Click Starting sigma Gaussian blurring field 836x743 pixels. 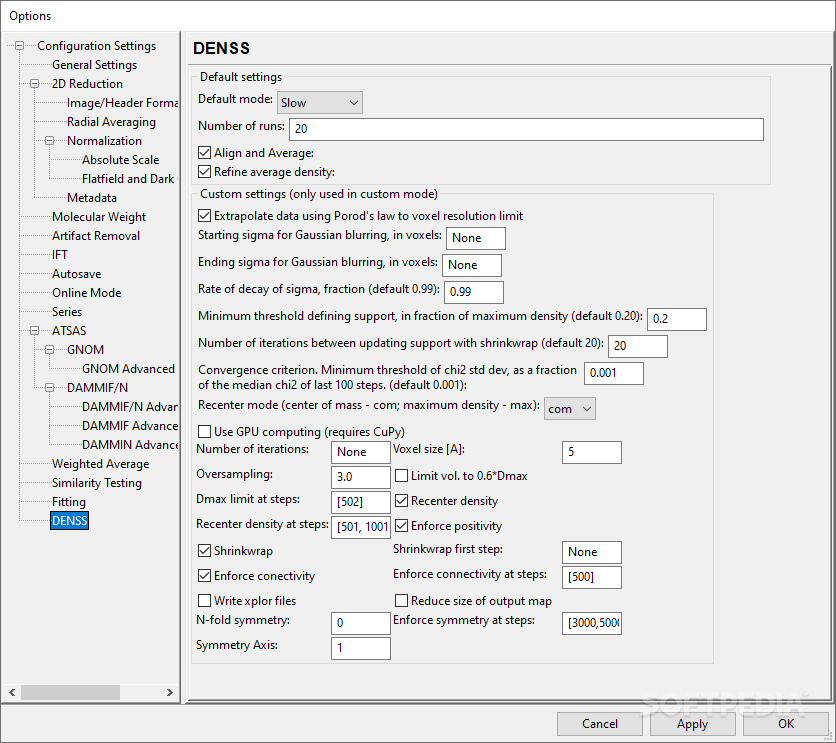[x=476, y=238]
